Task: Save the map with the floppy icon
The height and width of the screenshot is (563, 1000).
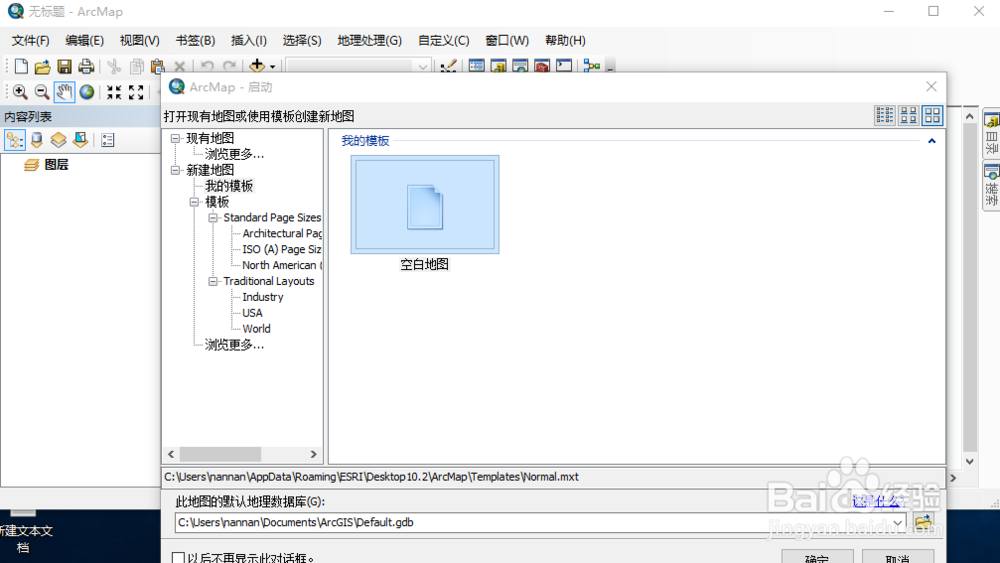Action: [x=64, y=66]
